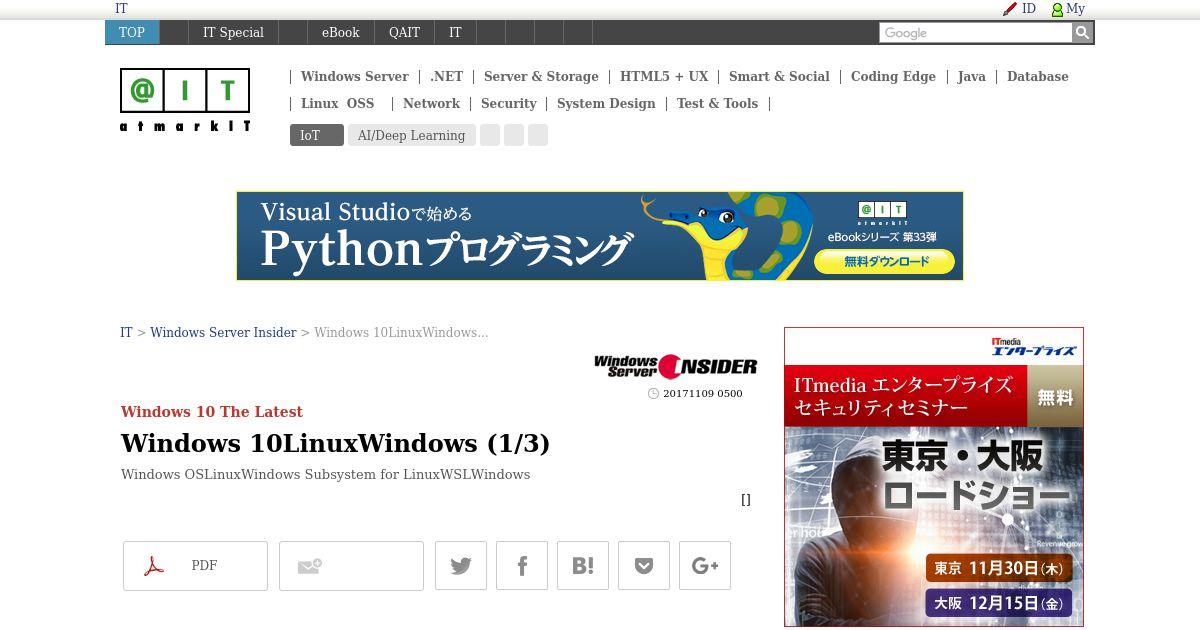
Task: Go to Security category
Action: (x=508, y=103)
